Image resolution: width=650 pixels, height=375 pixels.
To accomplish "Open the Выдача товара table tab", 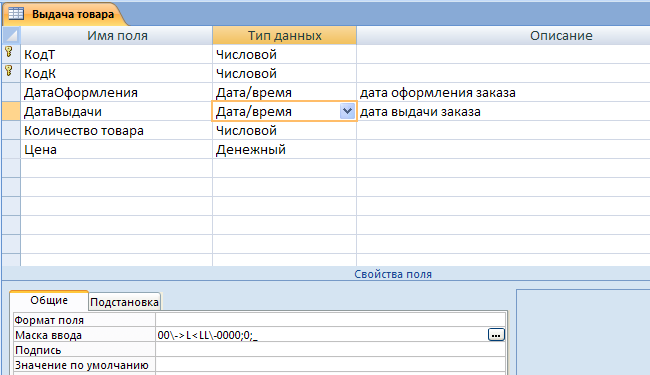I will coord(62,14).
